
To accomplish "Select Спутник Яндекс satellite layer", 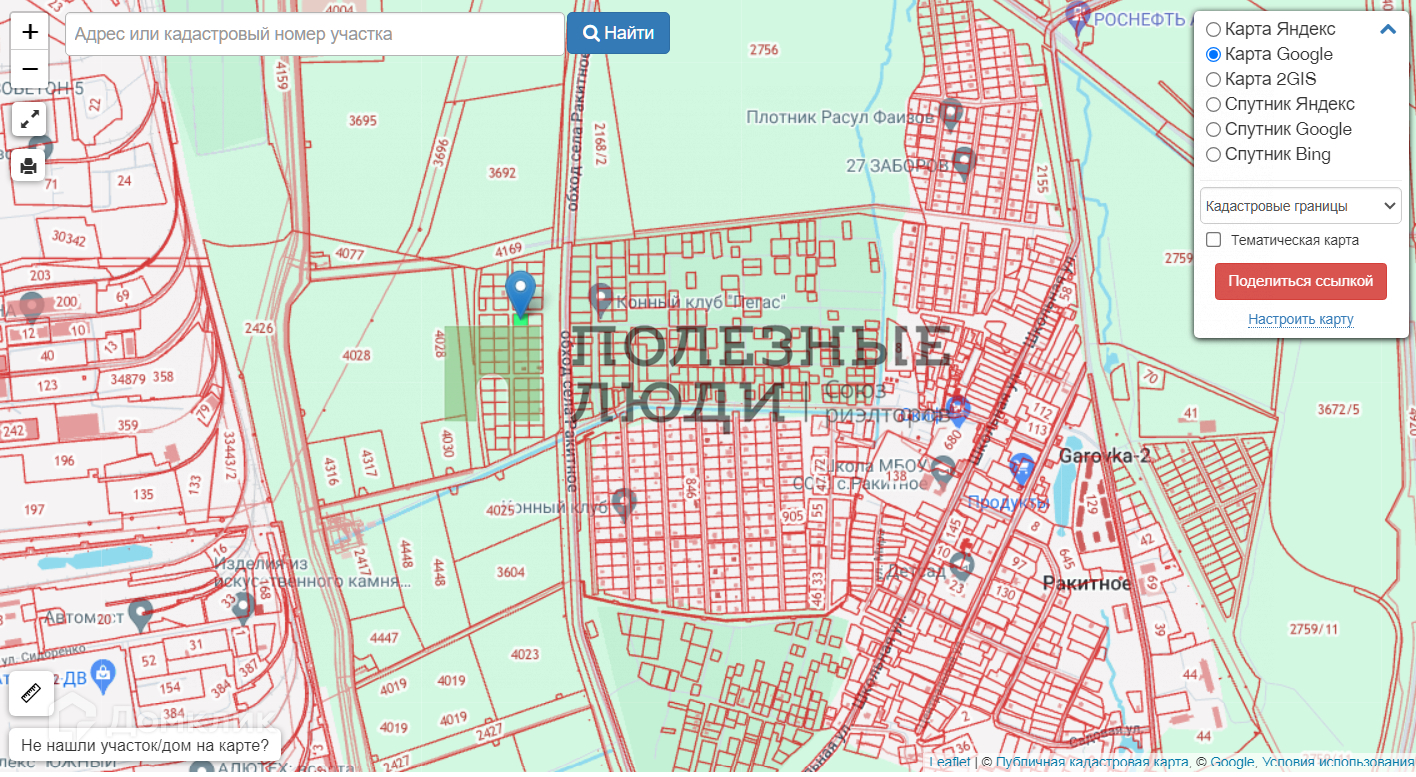I will pos(1213,104).
